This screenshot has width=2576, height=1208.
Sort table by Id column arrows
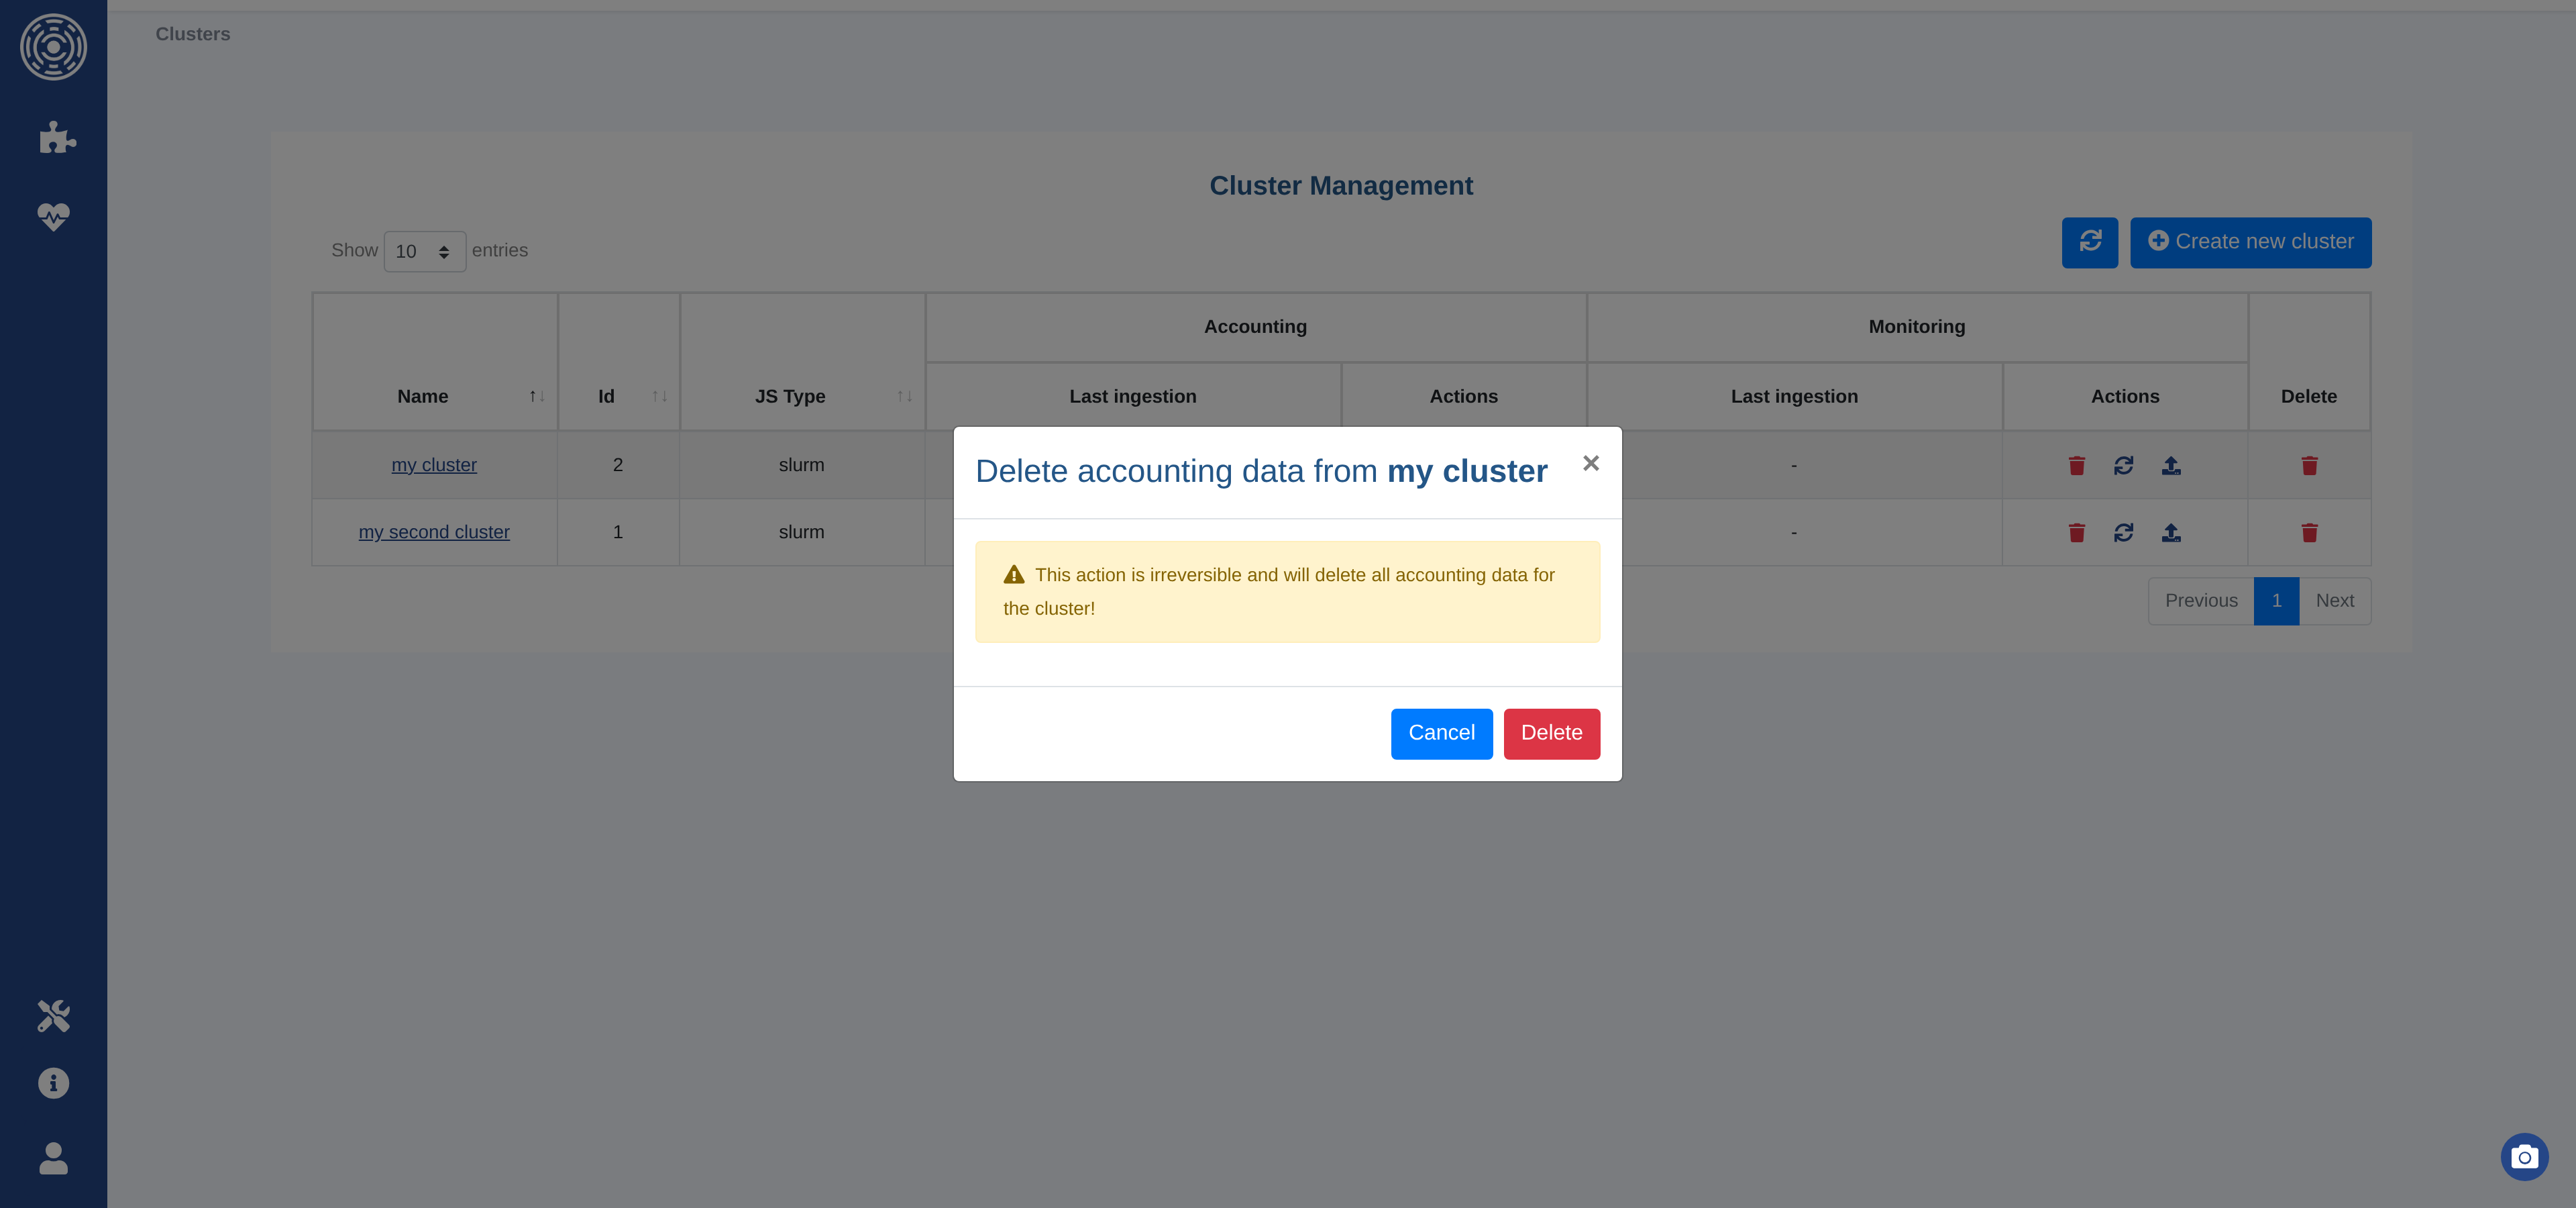tap(659, 396)
